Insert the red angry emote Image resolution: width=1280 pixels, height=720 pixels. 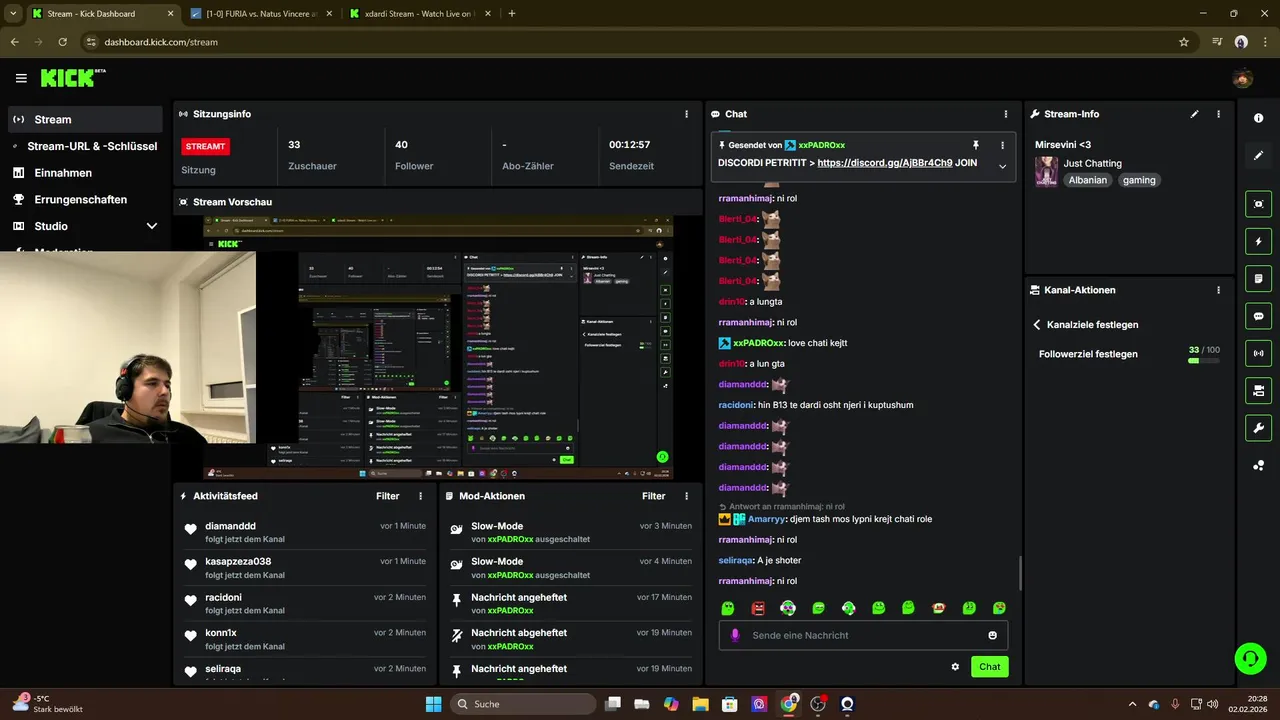point(758,608)
